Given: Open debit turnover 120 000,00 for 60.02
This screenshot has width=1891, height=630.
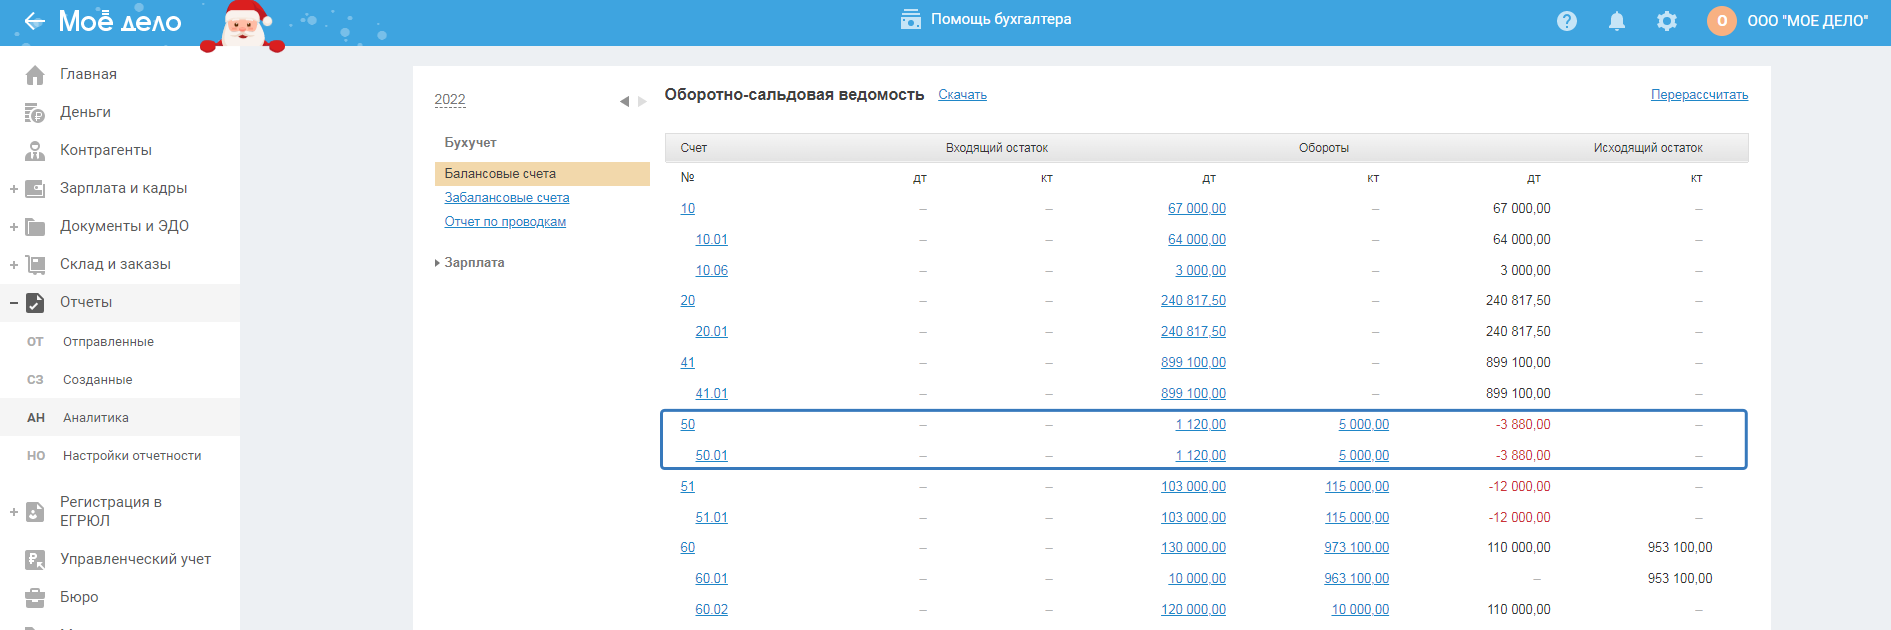Looking at the screenshot, I should pos(1193,610).
